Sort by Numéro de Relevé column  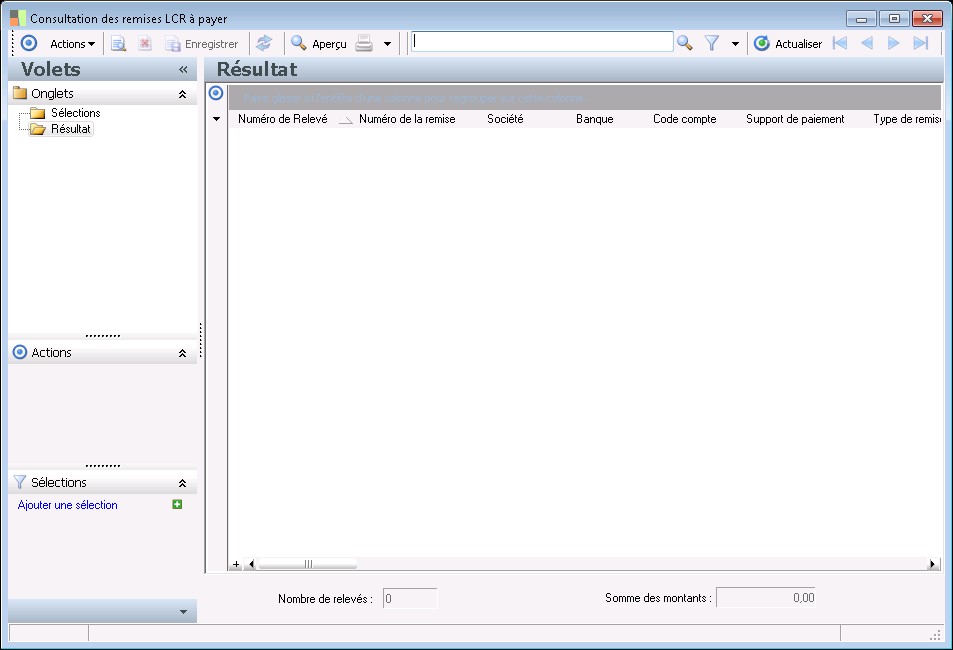pyautogui.click(x=283, y=119)
